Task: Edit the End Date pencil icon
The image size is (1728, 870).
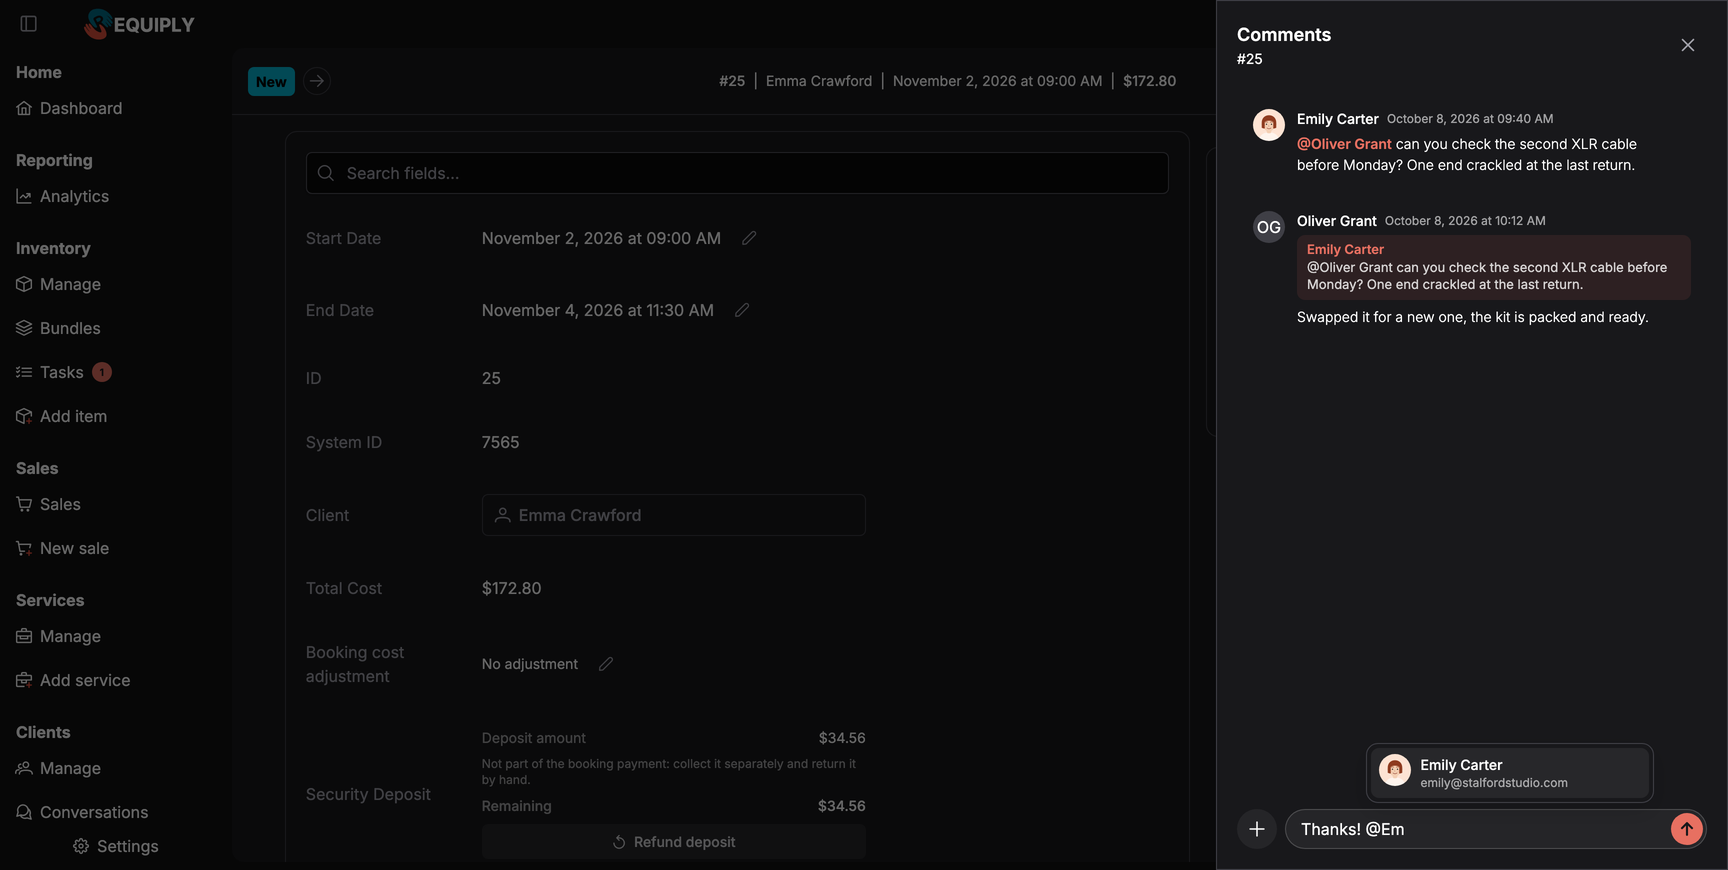Action: pyautogui.click(x=742, y=310)
